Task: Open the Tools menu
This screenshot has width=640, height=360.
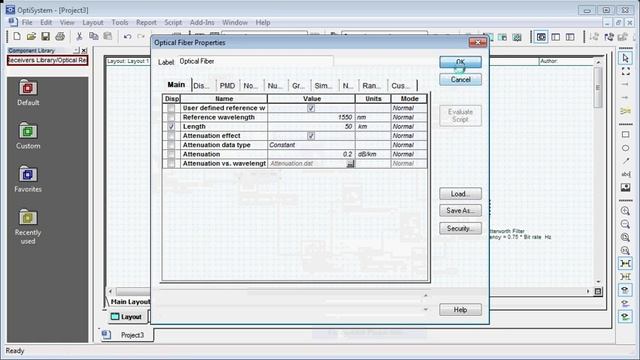Action: pyautogui.click(x=120, y=22)
